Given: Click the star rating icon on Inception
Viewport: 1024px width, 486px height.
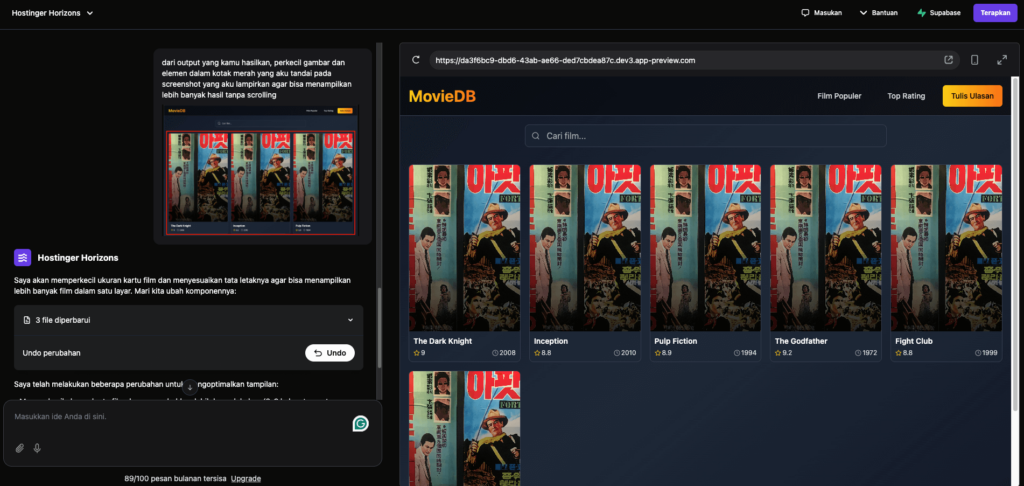Looking at the screenshot, I should (x=537, y=353).
